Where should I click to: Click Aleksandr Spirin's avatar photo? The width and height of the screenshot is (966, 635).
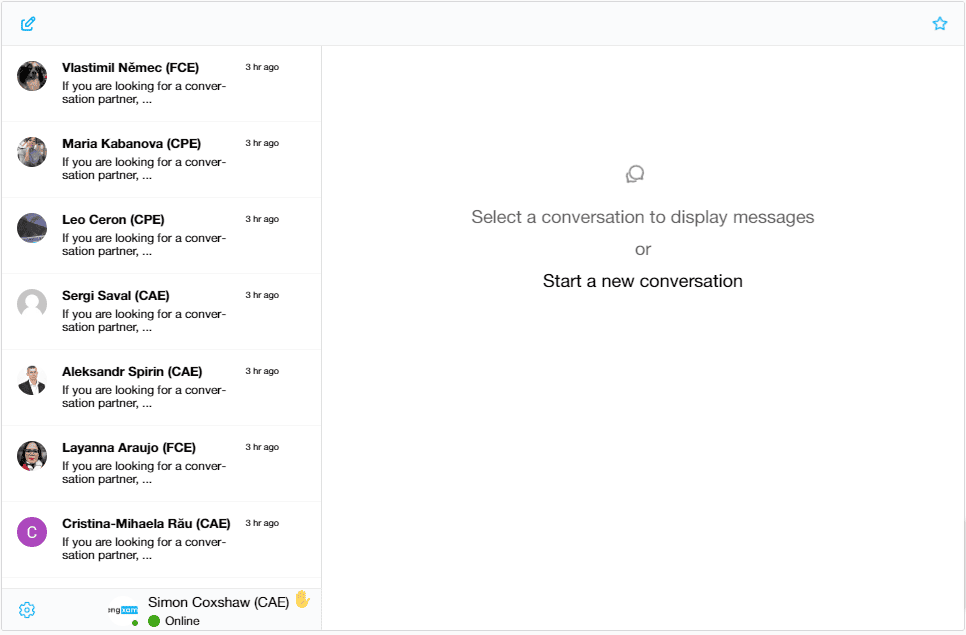32,380
